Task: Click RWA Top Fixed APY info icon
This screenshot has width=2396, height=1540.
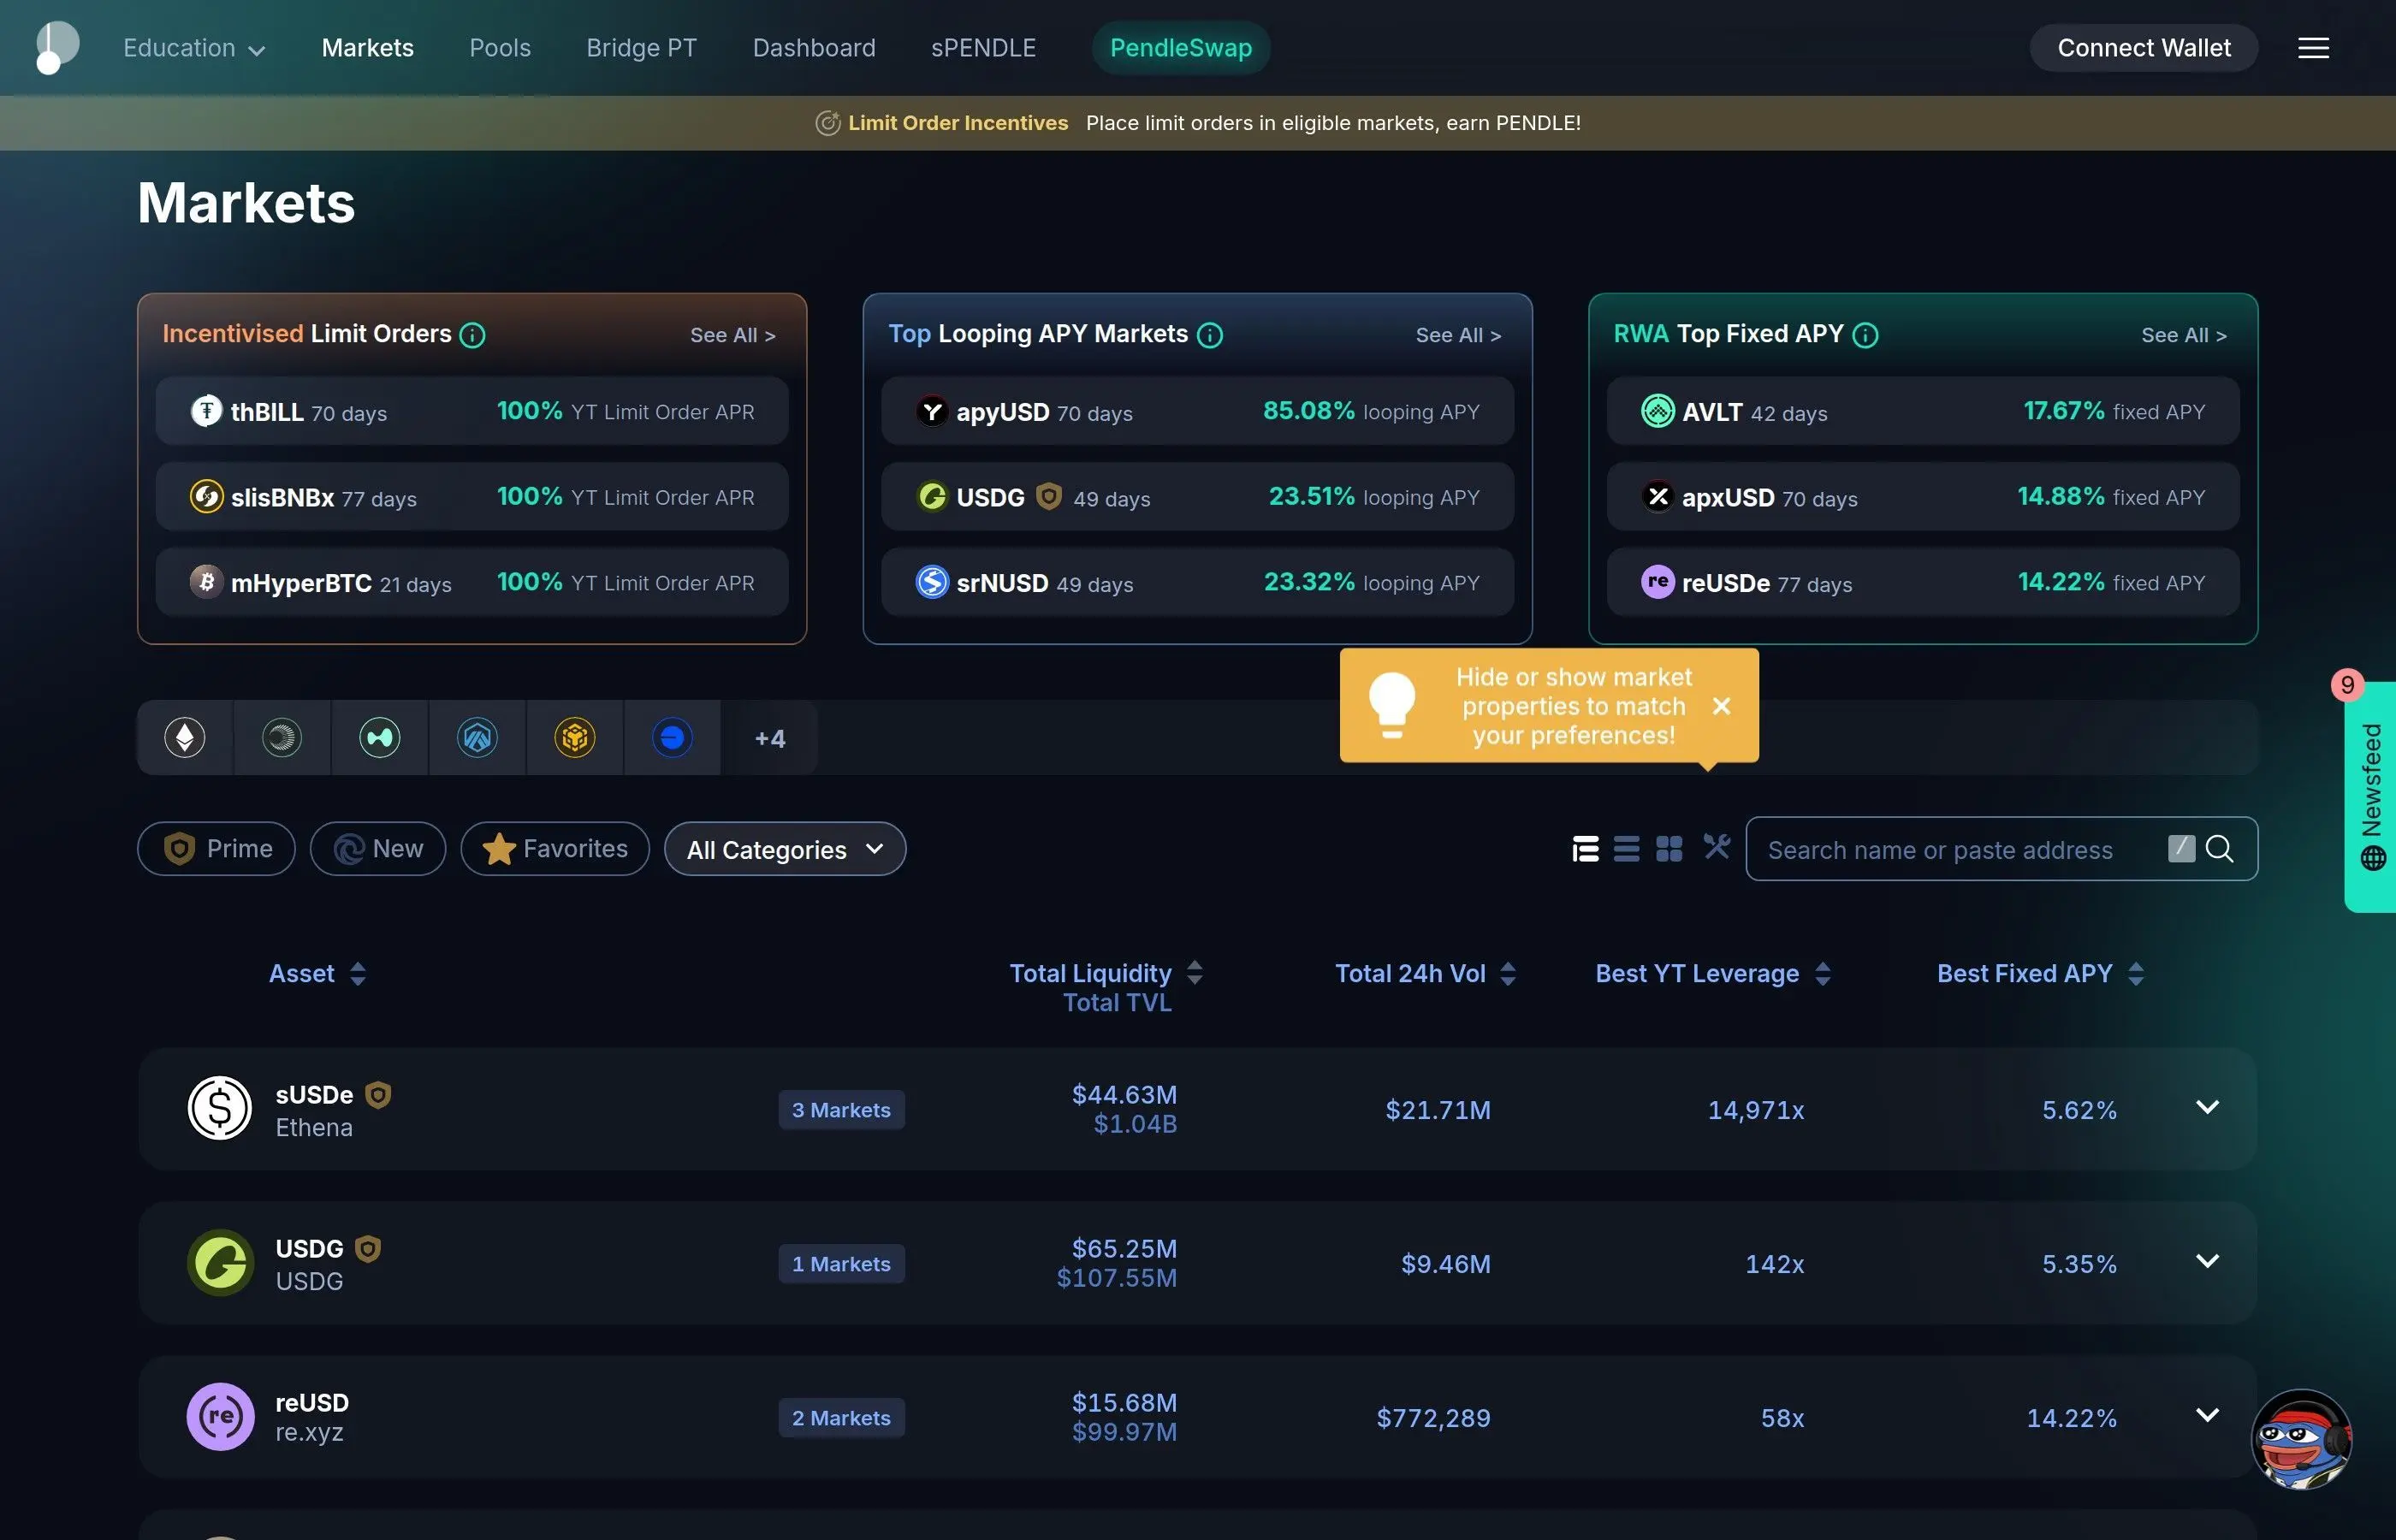Action: (x=1865, y=335)
